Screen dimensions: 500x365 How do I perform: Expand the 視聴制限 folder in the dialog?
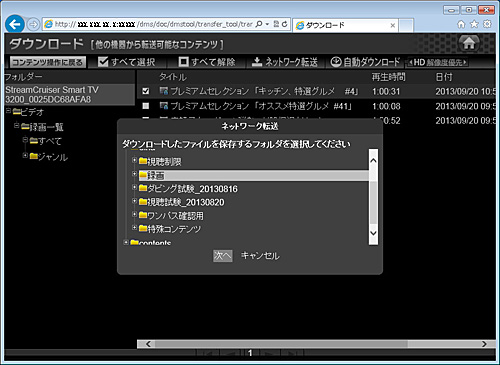point(134,160)
